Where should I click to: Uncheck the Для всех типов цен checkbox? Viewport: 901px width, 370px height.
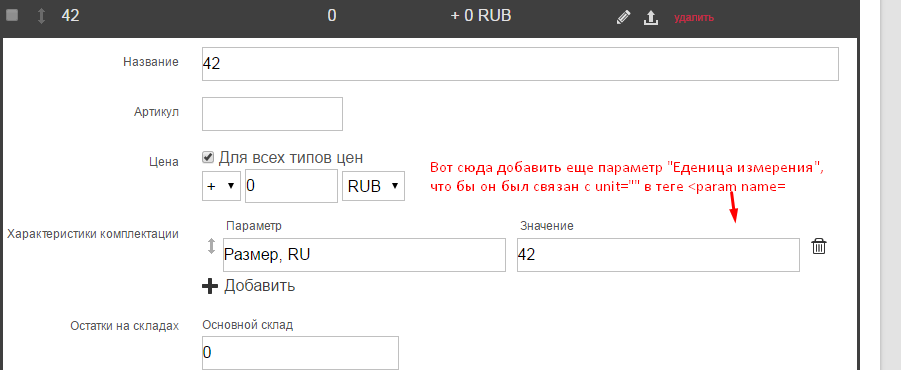pyautogui.click(x=208, y=157)
